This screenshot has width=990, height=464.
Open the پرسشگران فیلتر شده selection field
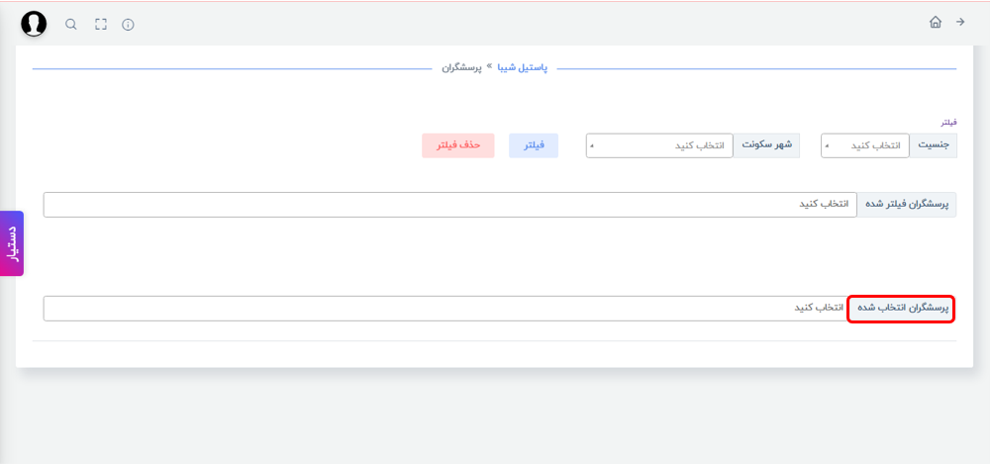pos(450,205)
